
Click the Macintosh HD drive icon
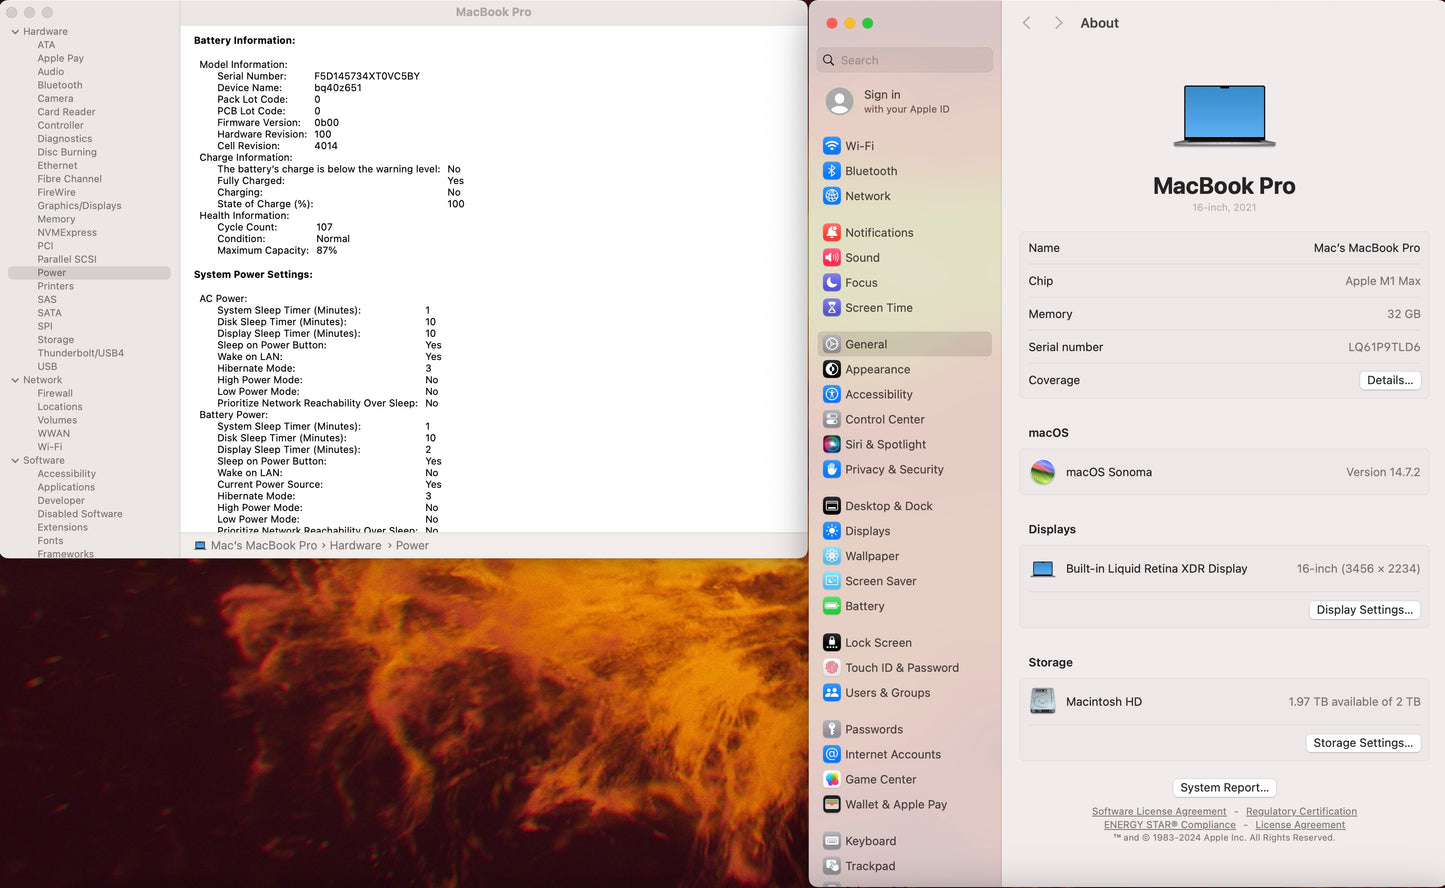click(x=1043, y=702)
